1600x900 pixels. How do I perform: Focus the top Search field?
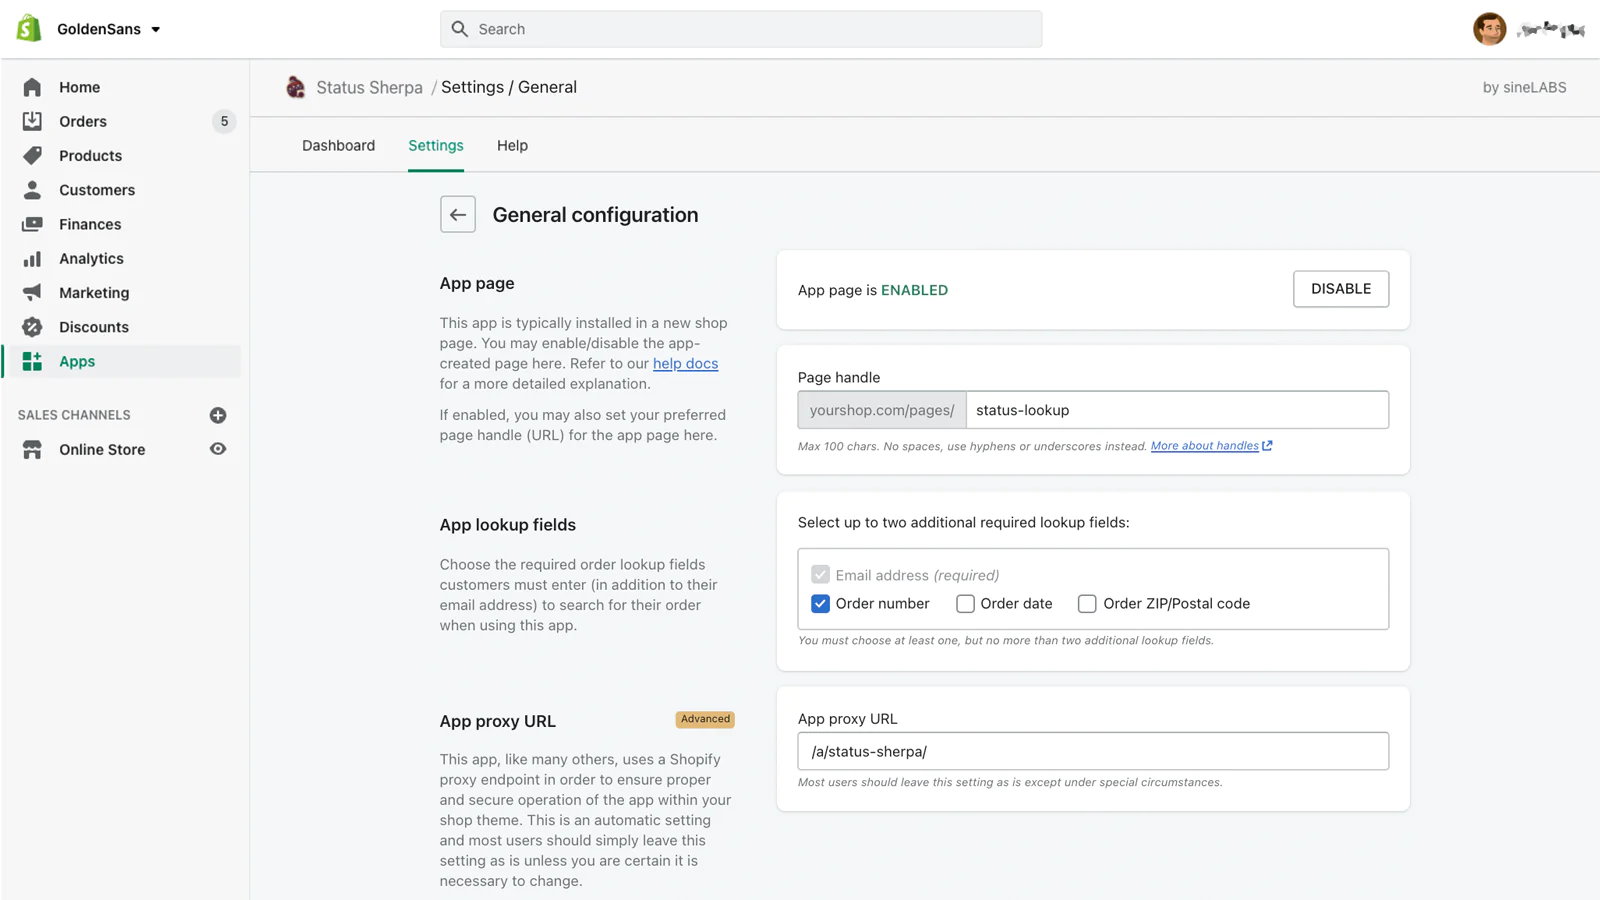click(x=741, y=29)
